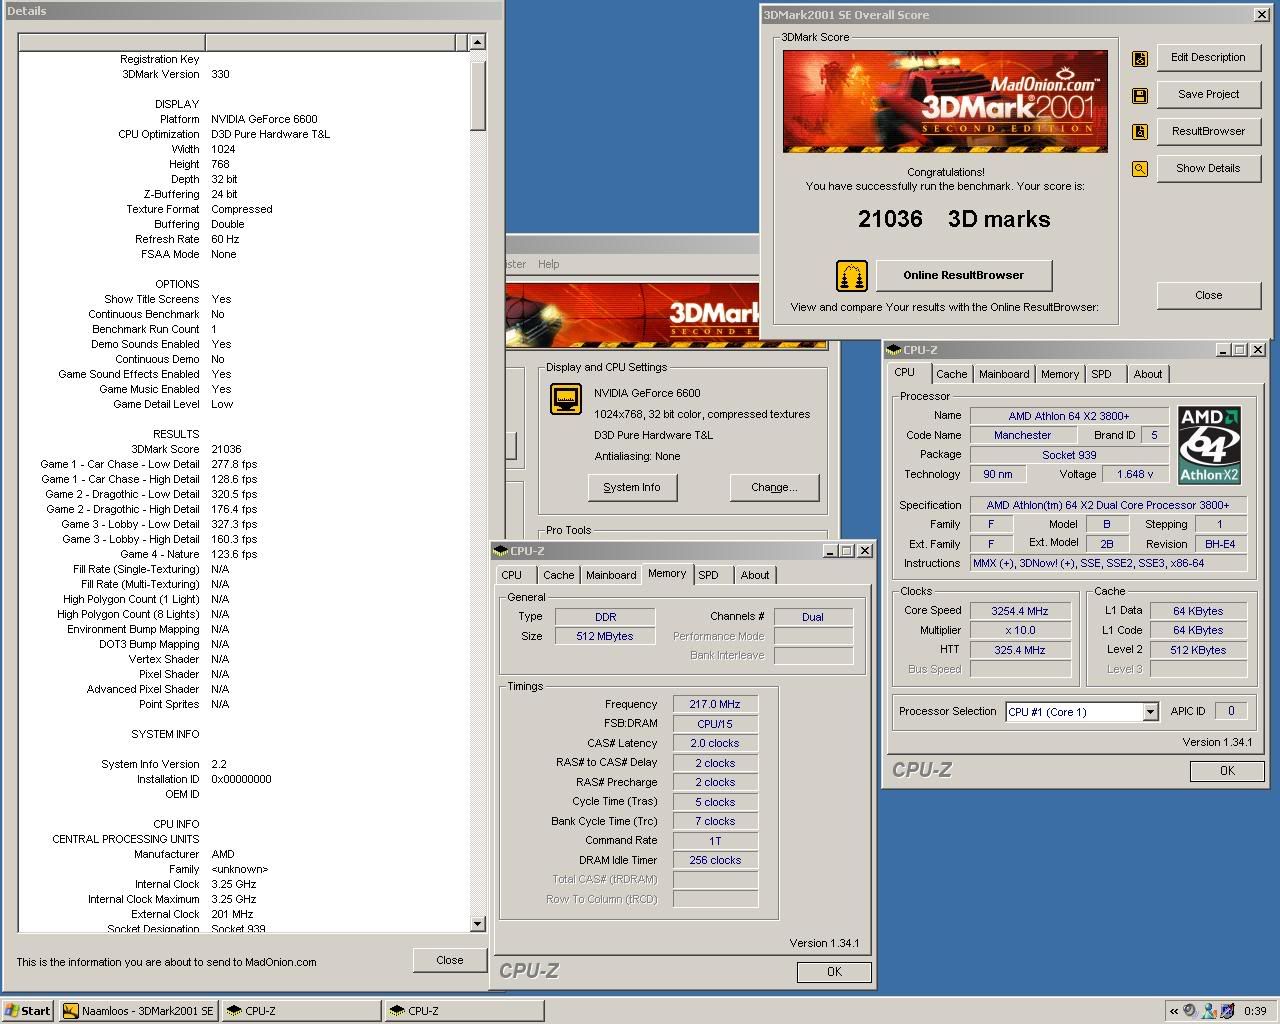Click the Channels # Dual field
This screenshot has width=1280, height=1024.
coord(813,617)
